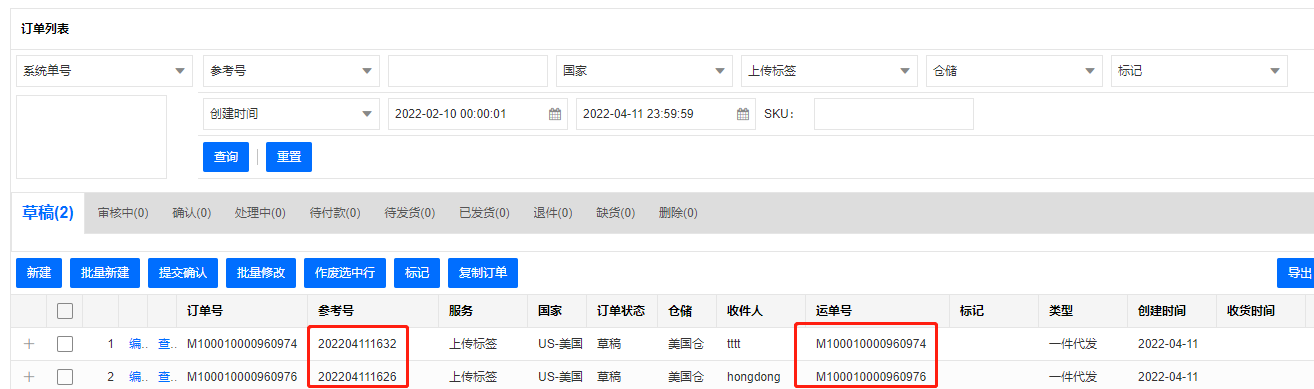1314x389 pixels.
Task: Click the start time field 2022-02-10 00:00:01
Action: (478, 114)
